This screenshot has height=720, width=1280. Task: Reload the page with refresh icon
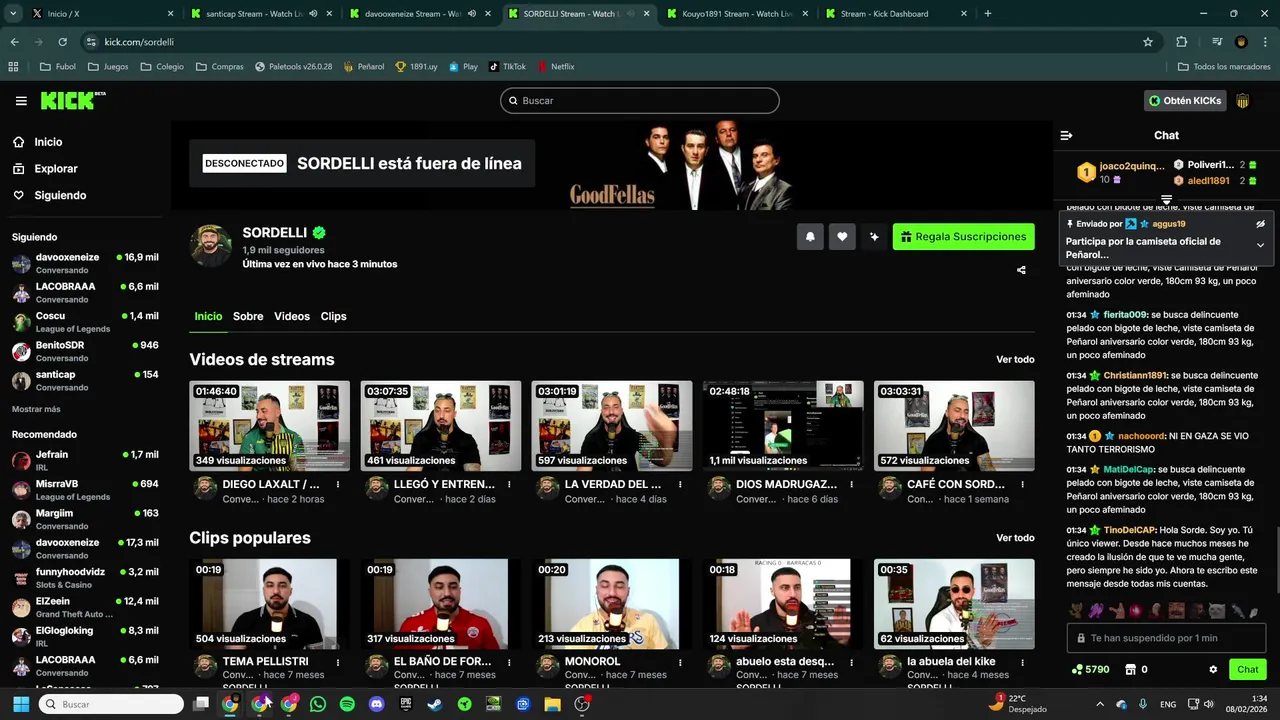click(x=62, y=42)
